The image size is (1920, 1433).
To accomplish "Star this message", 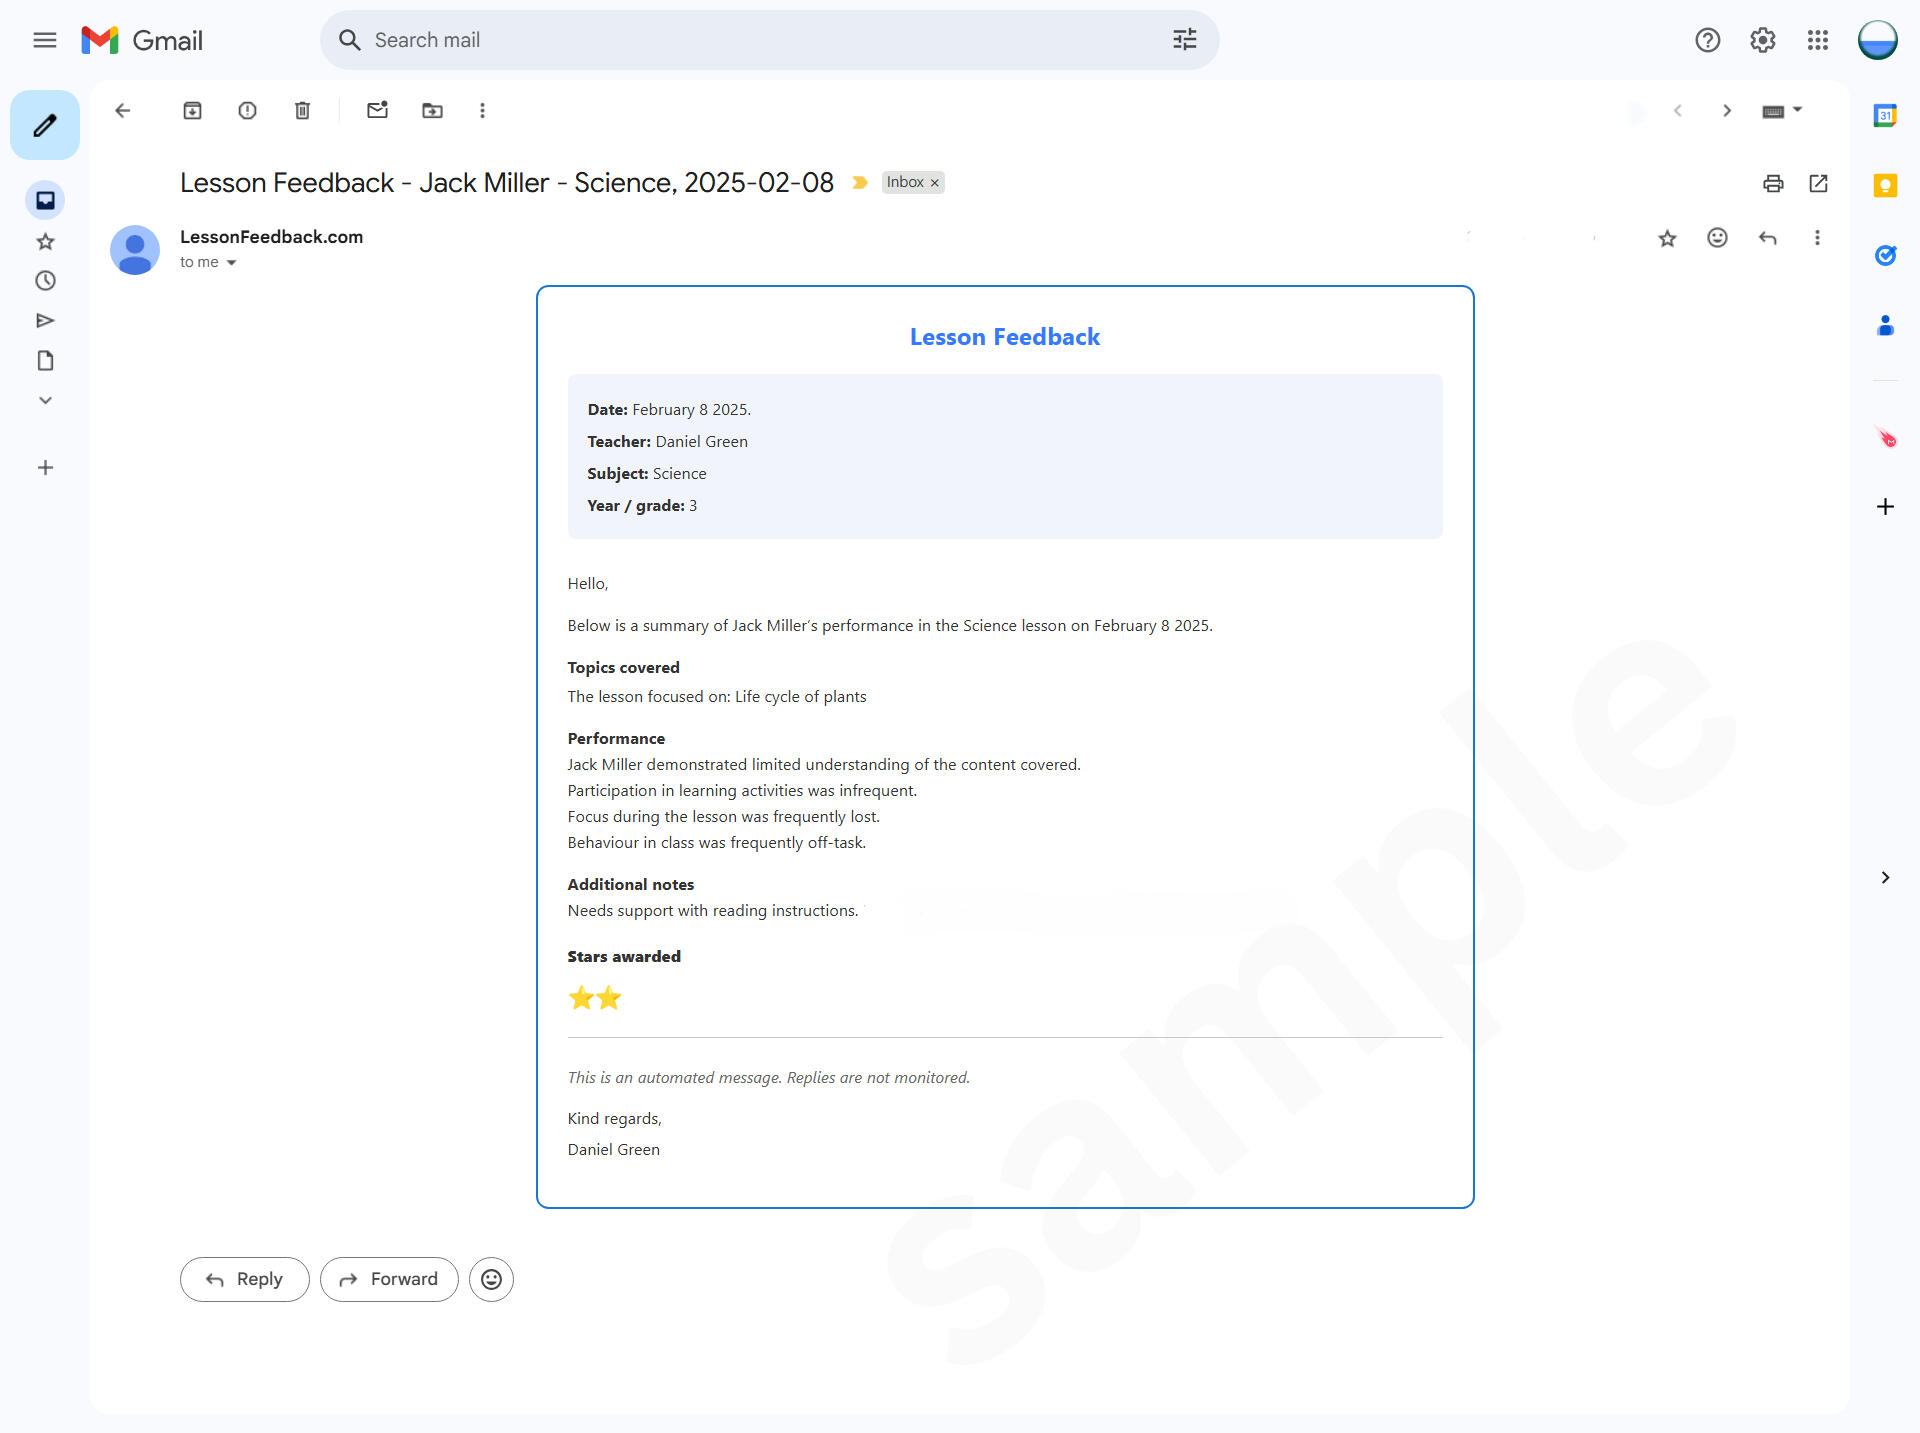I will coord(1667,238).
